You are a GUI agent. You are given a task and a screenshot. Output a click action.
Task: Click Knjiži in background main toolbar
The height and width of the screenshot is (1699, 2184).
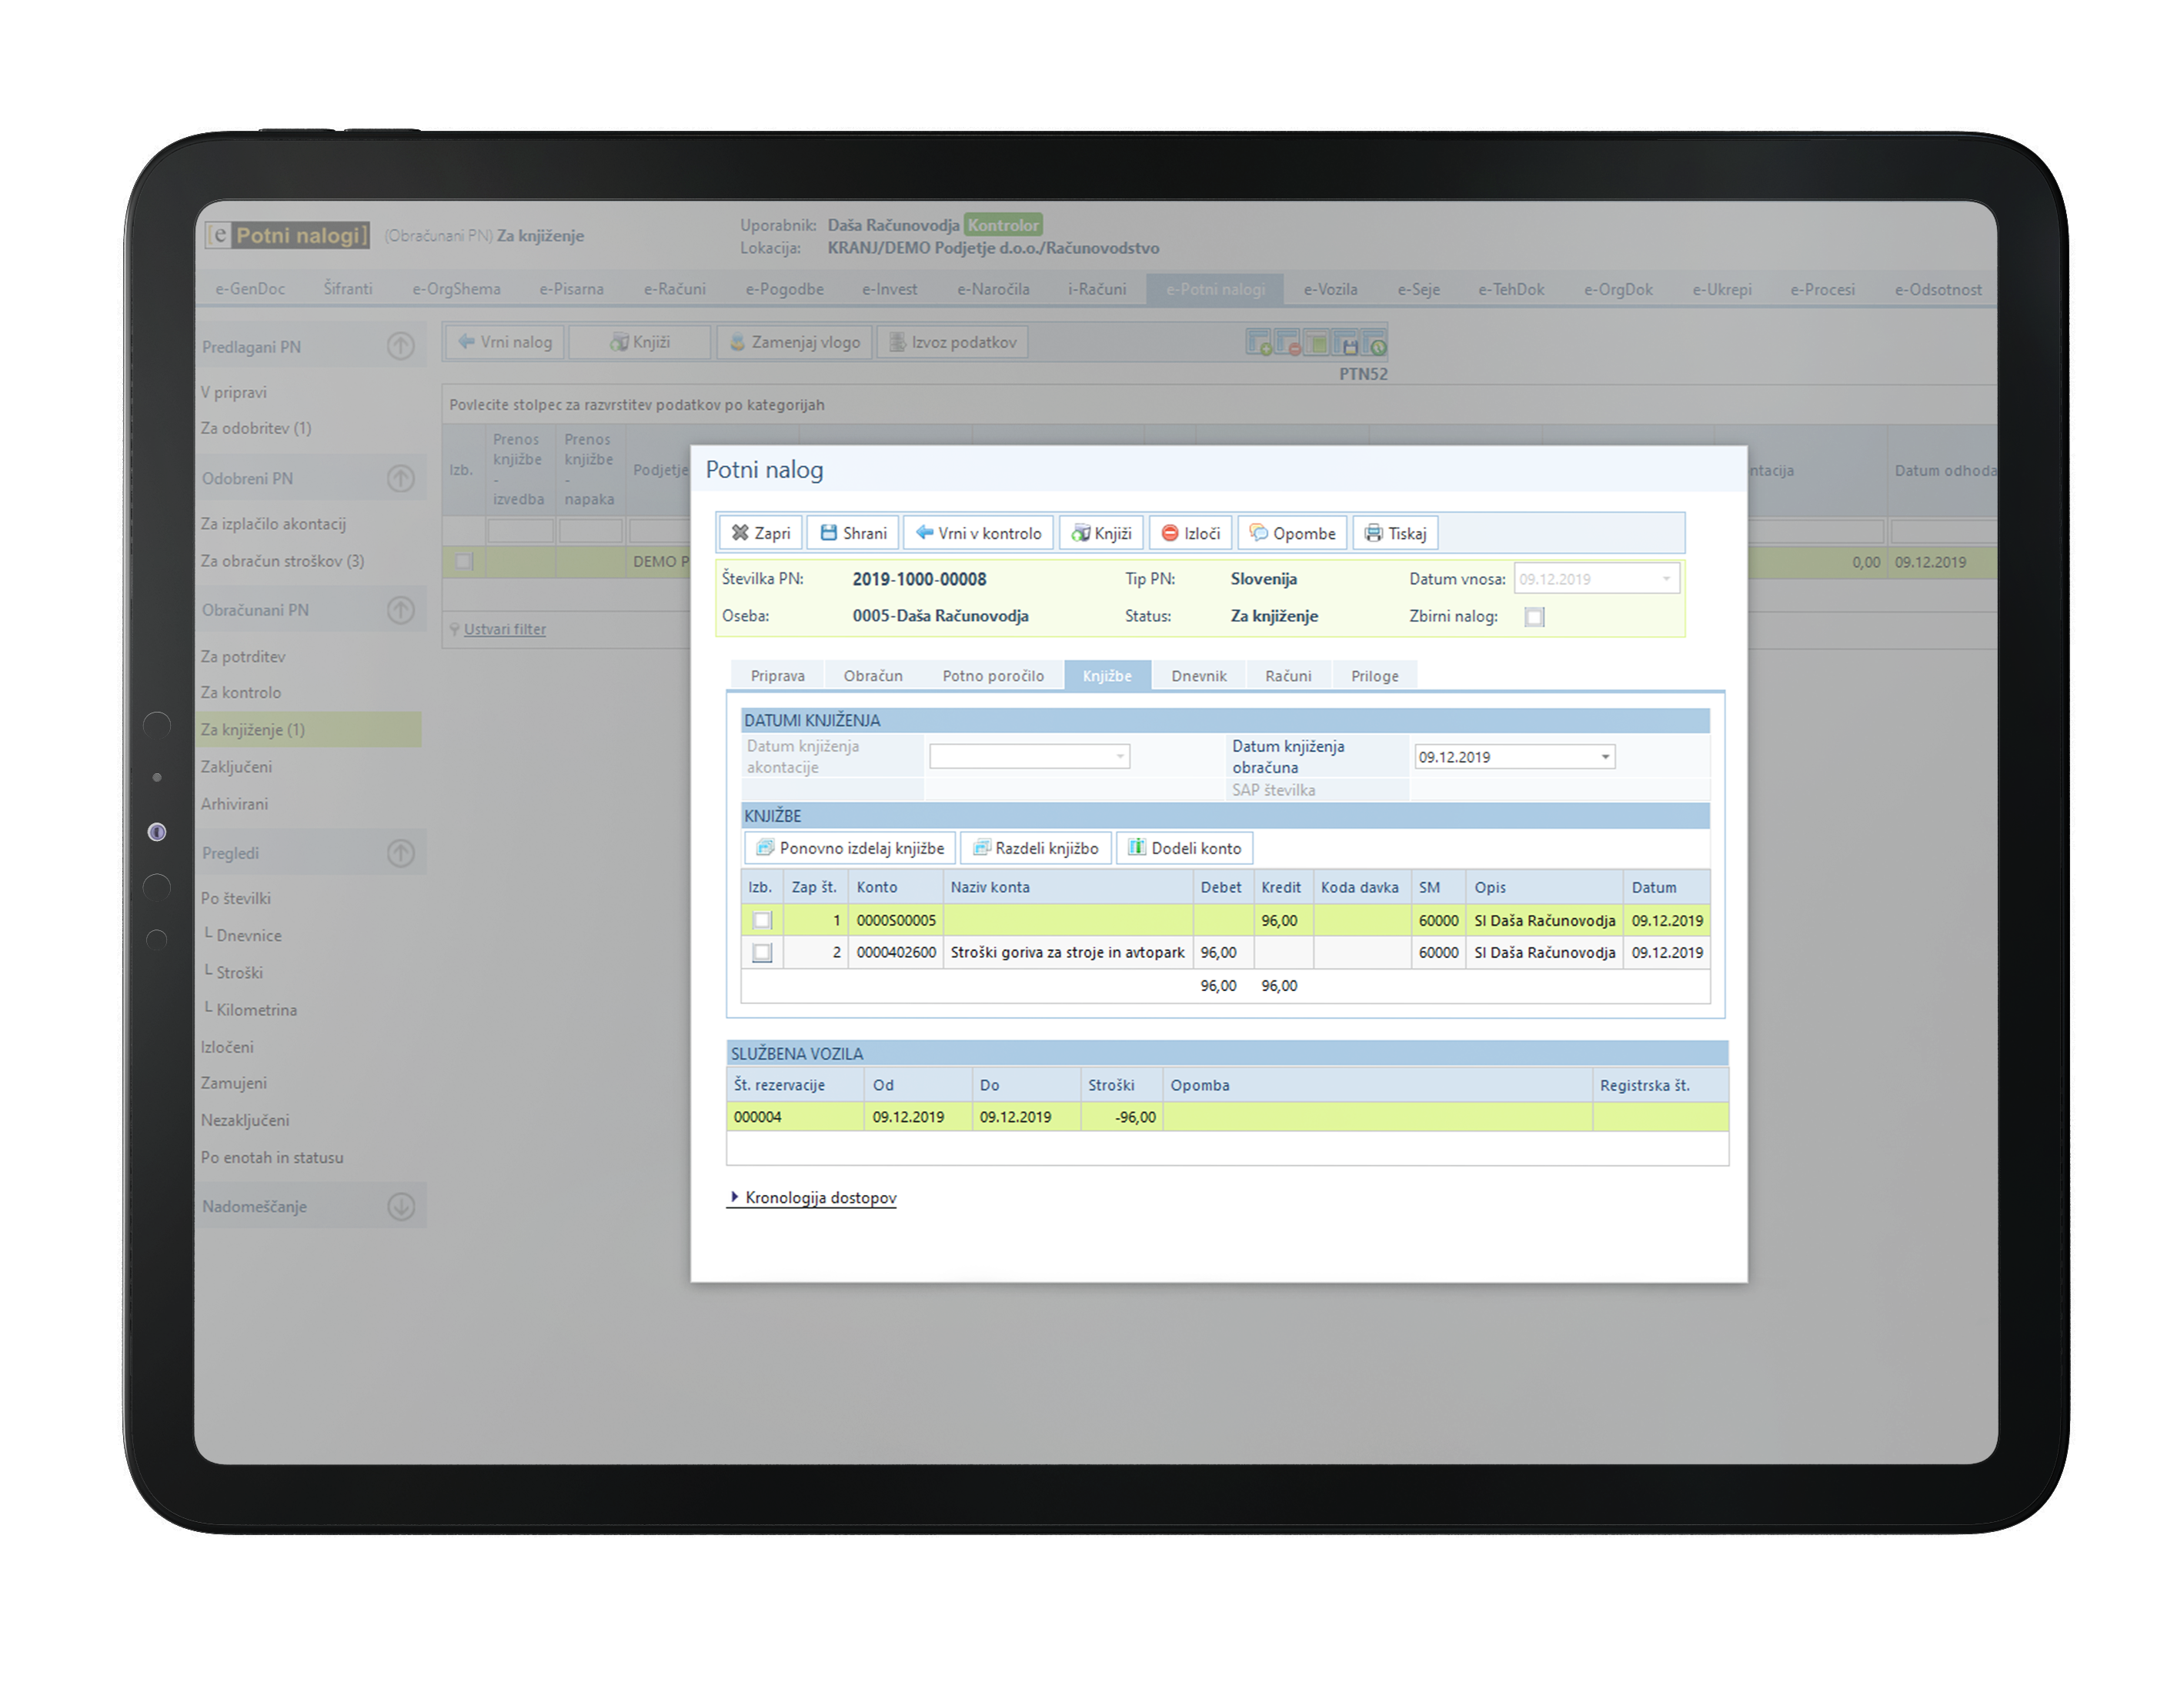click(640, 342)
